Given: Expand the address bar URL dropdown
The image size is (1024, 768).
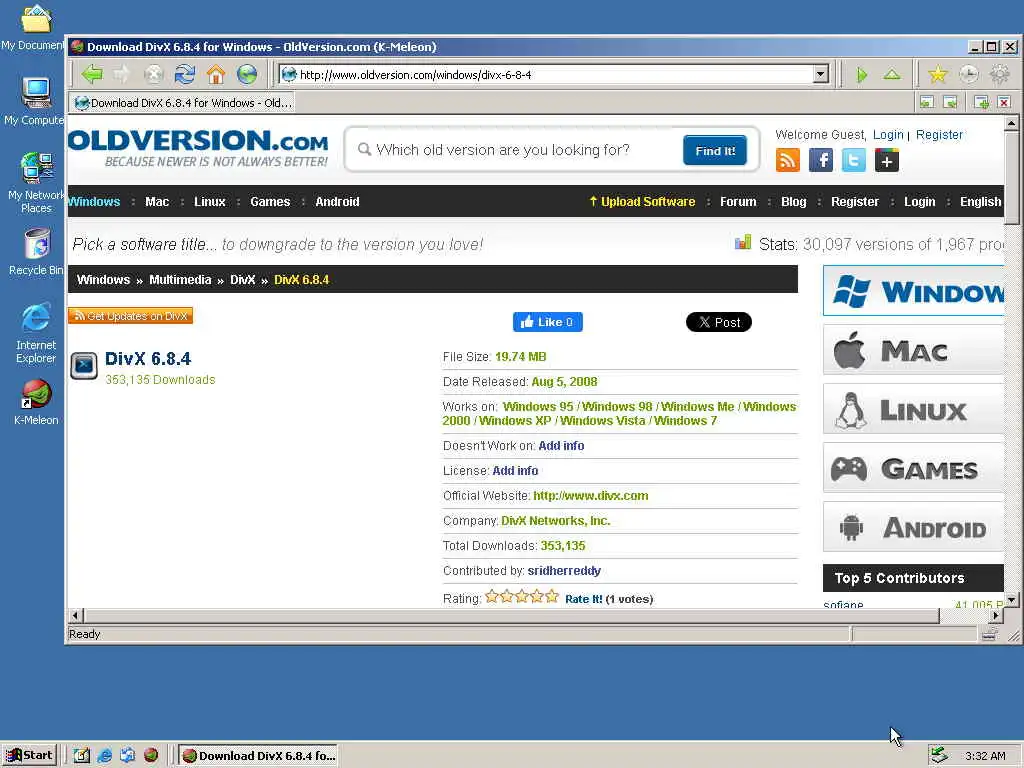Looking at the screenshot, I should 821,74.
